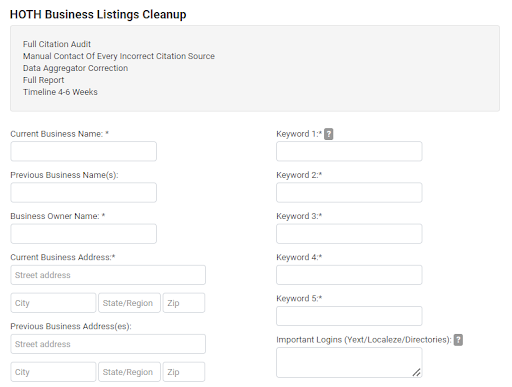Click Previous Business Address street address field

[x=108, y=344]
